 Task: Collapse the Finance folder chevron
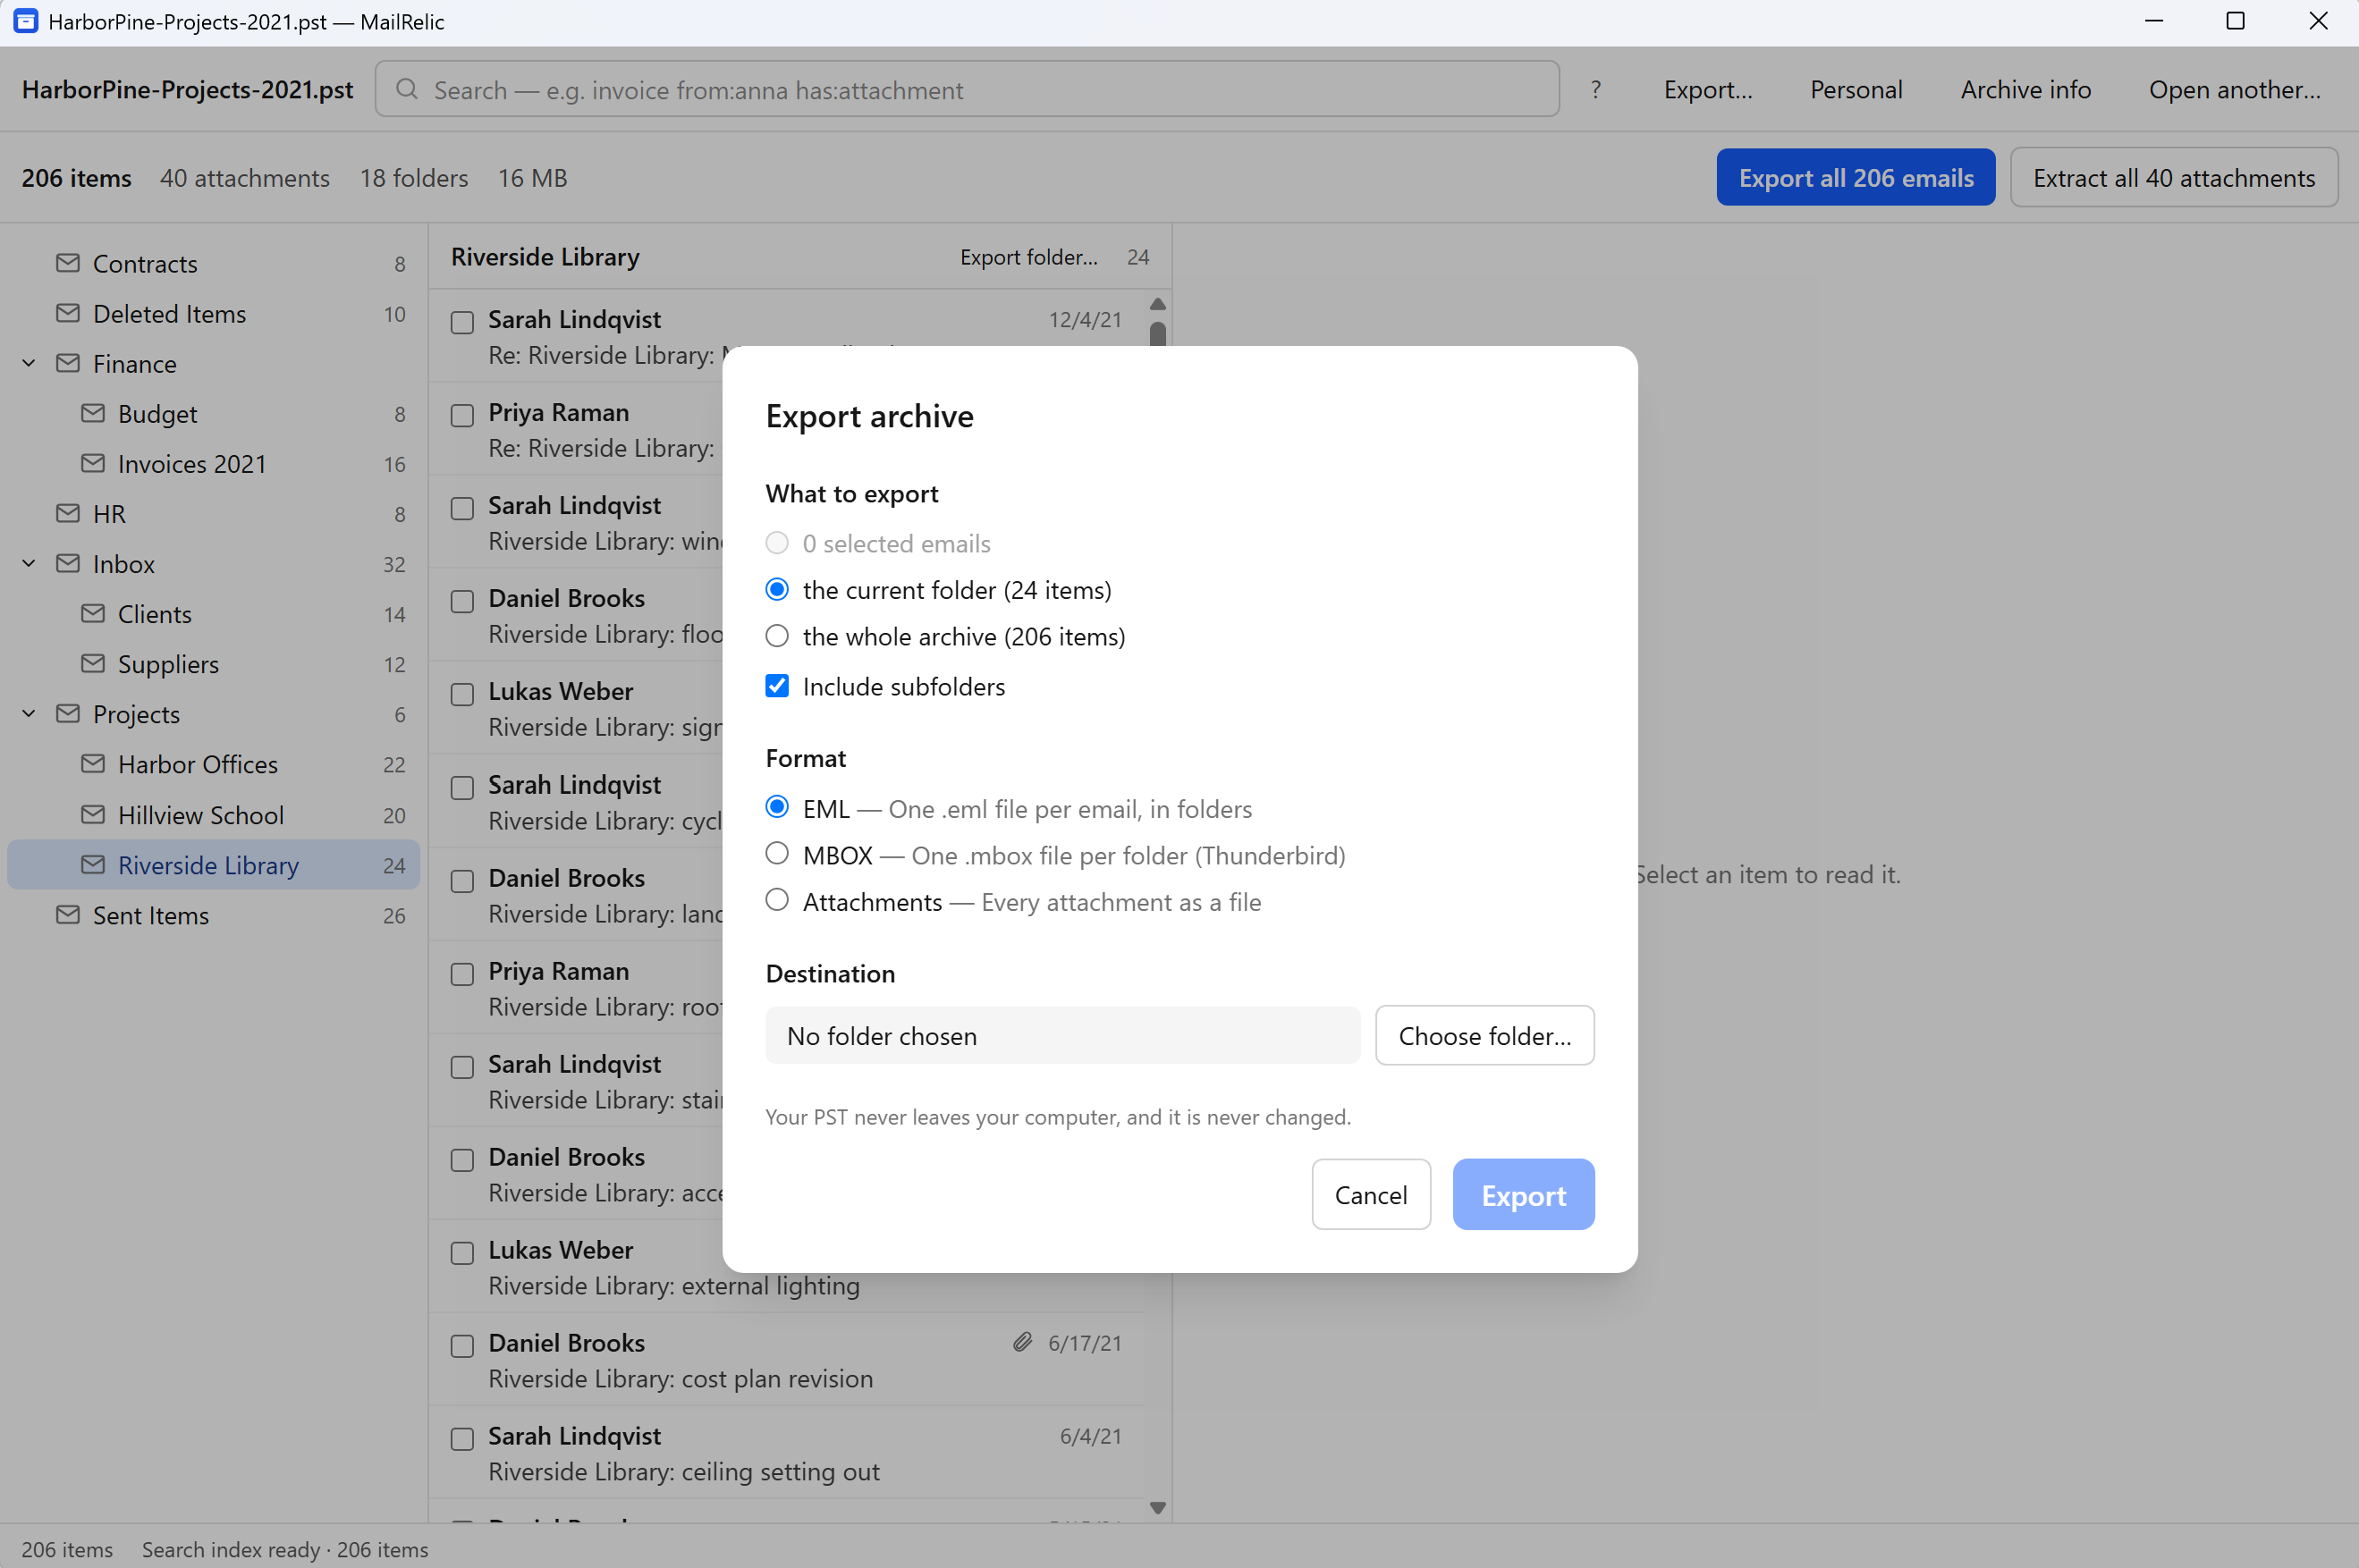29,363
